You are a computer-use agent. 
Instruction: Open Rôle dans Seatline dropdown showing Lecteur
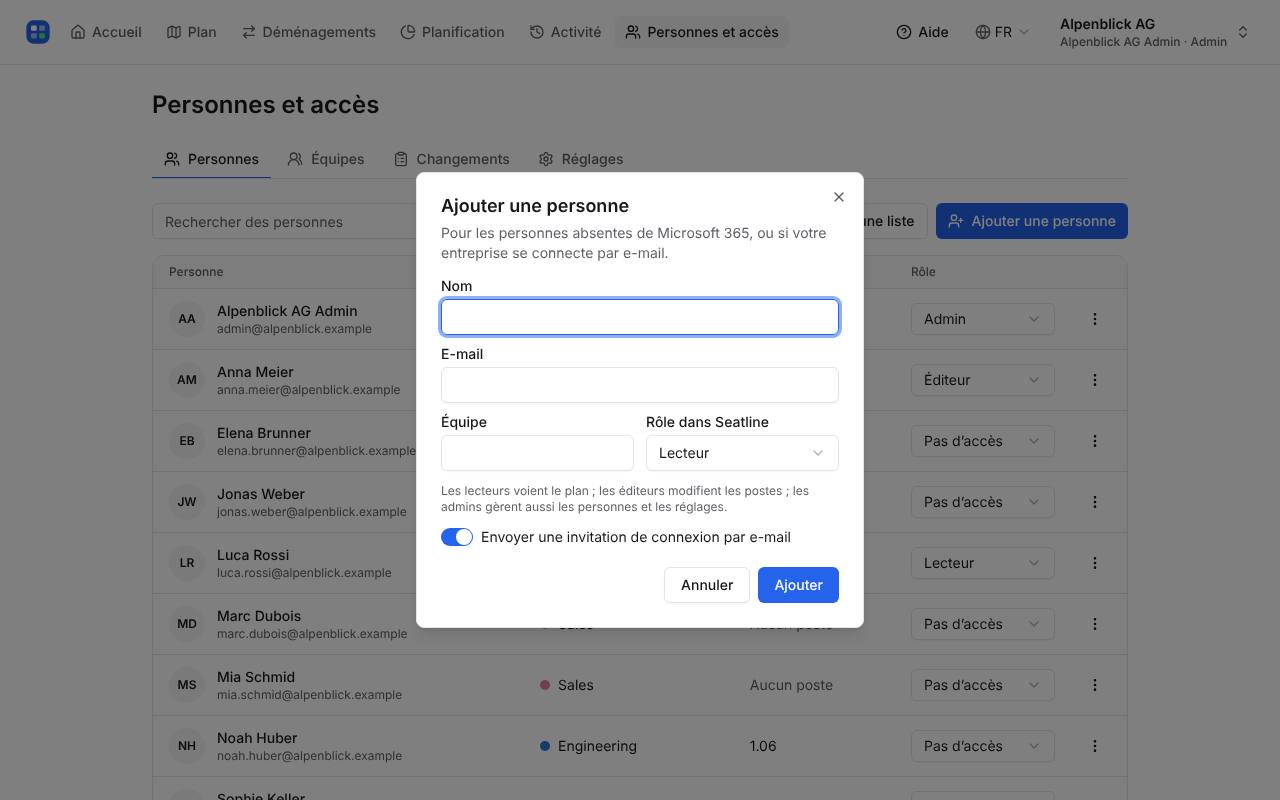[742, 453]
